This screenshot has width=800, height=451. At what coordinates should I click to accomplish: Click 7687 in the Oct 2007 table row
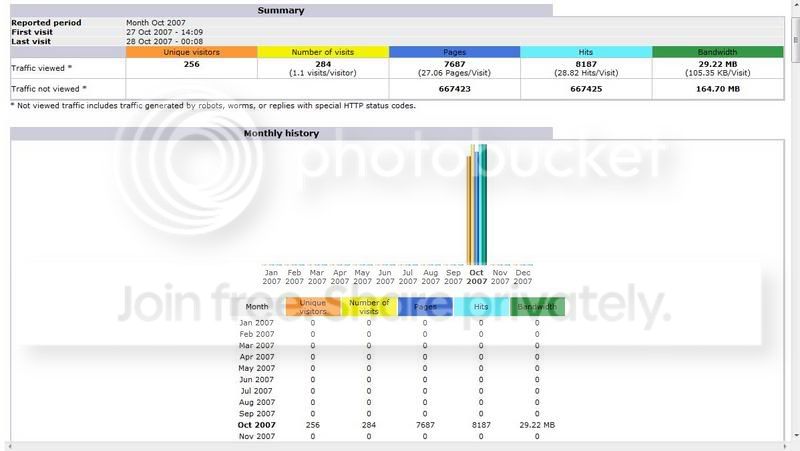point(425,425)
